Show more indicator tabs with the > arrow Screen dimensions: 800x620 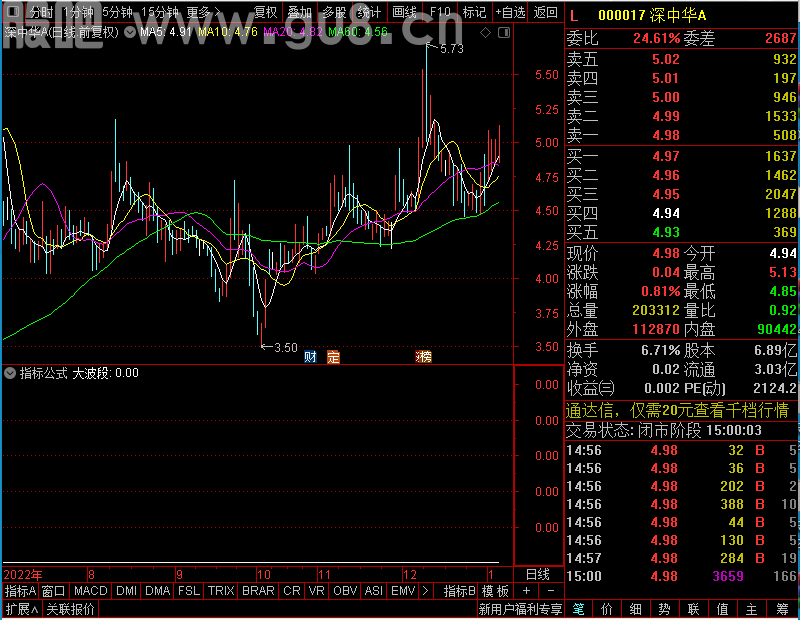[426, 591]
